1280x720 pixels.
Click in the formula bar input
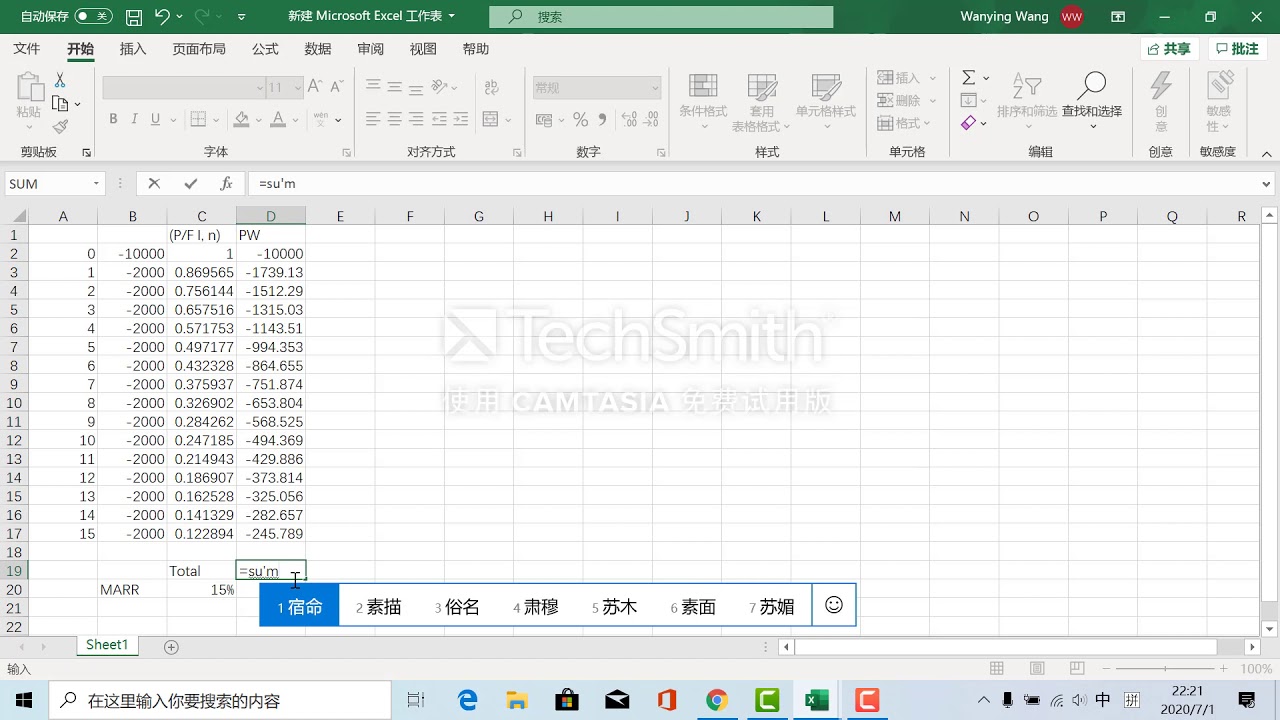click(753, 184)
